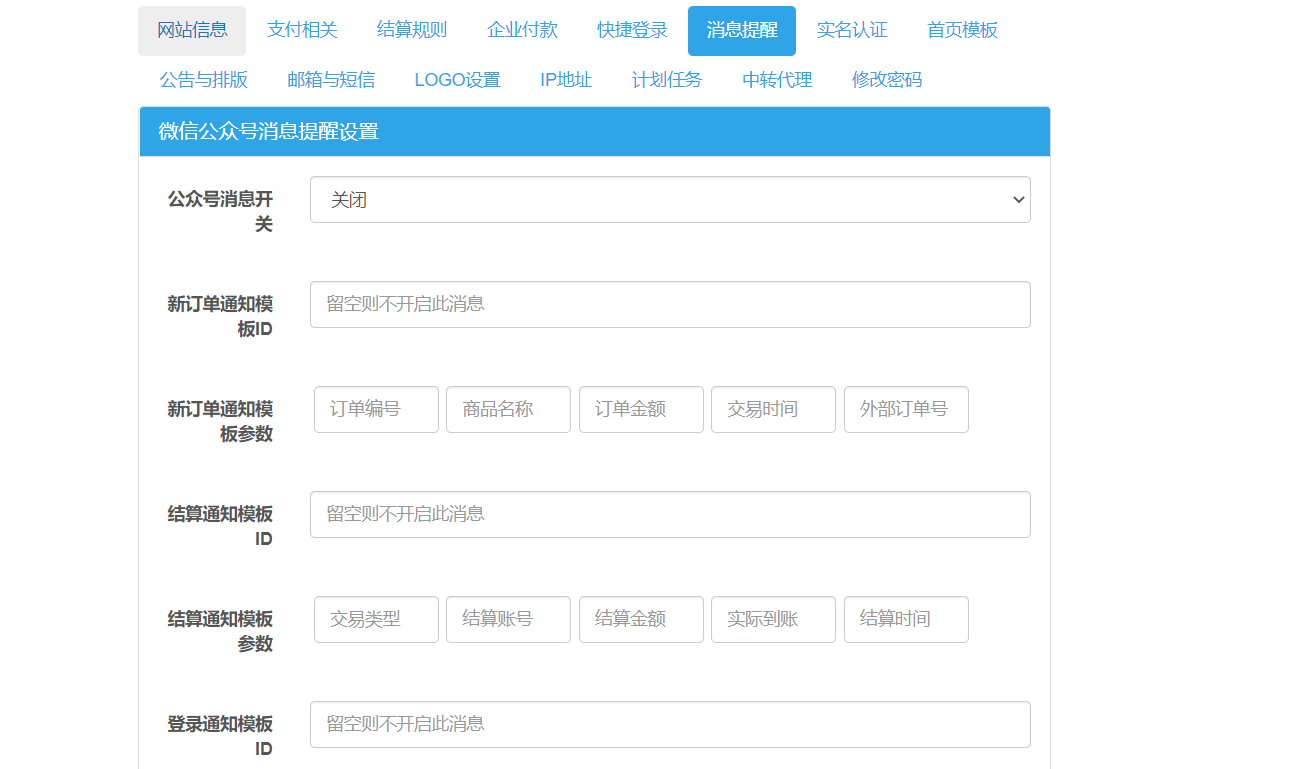Screen dimensions: 1307x769
Task: Click the 新订单通知模板ID input field
Action: click(x=670, y=304)
